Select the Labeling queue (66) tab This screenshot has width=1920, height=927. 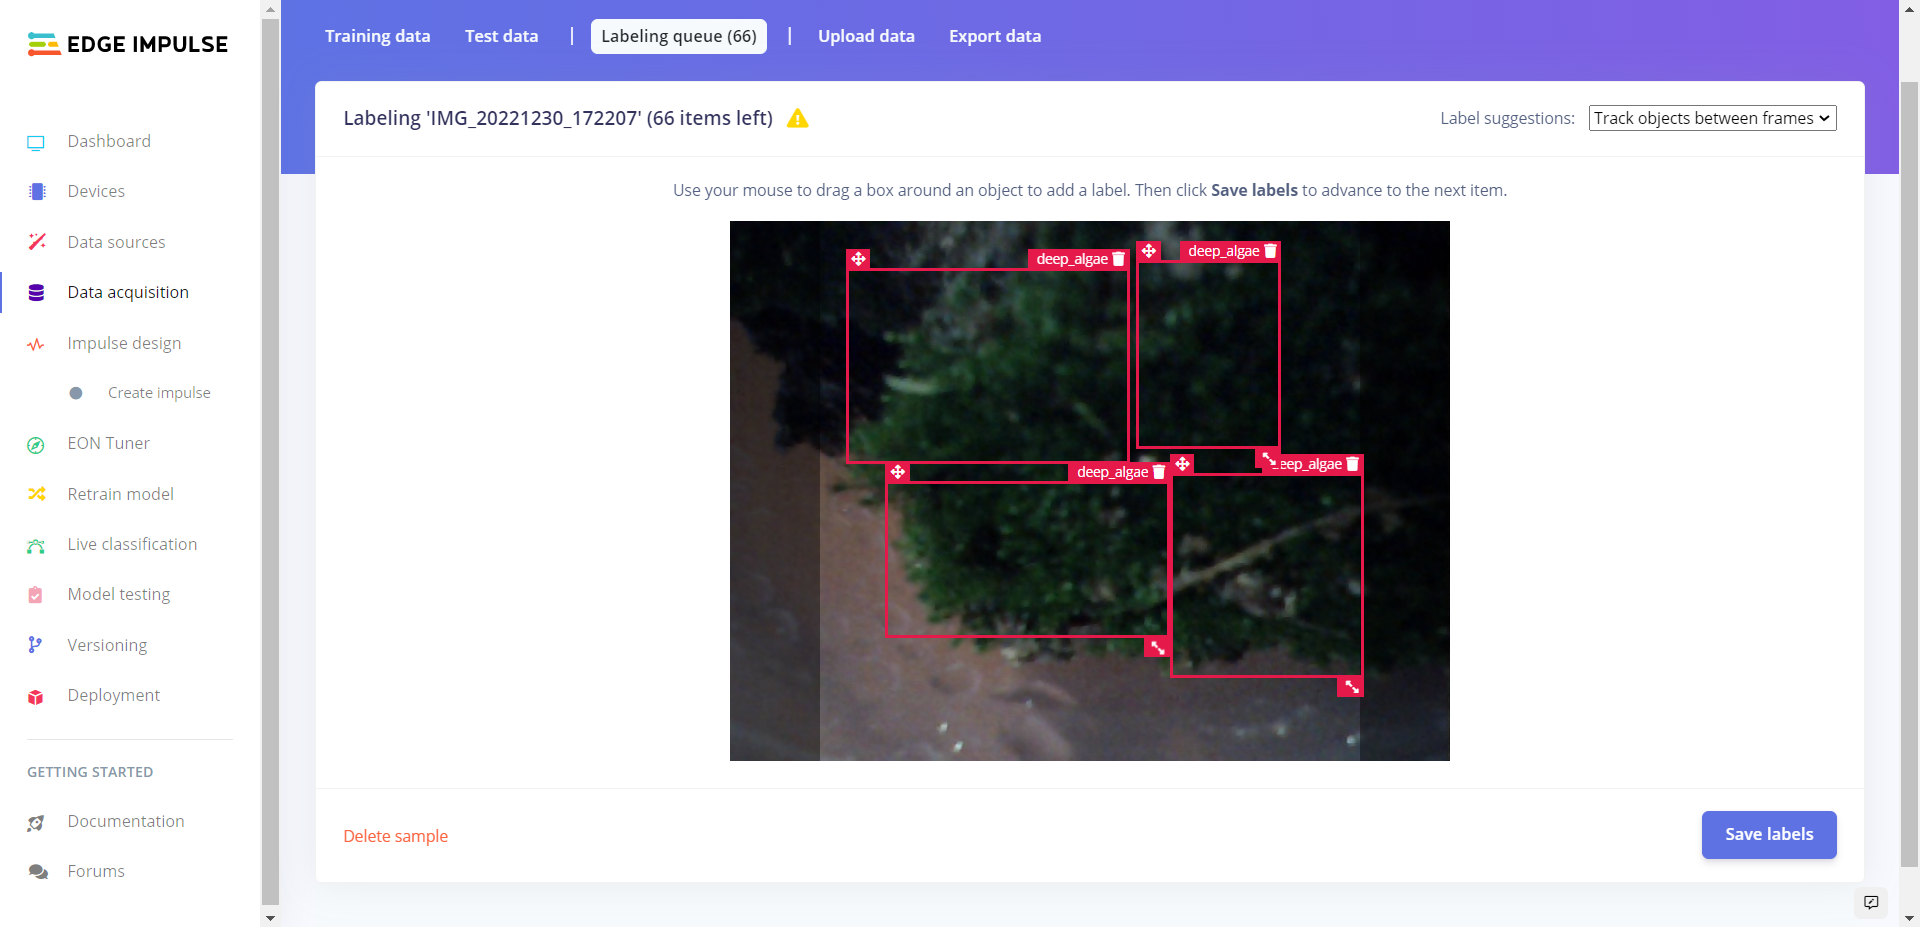coord(679,36)
